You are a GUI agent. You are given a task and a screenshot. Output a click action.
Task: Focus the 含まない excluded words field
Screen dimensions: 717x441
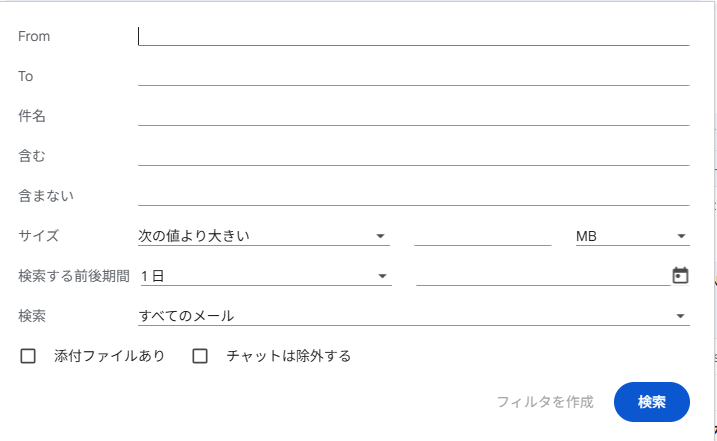tap(413, 196)
